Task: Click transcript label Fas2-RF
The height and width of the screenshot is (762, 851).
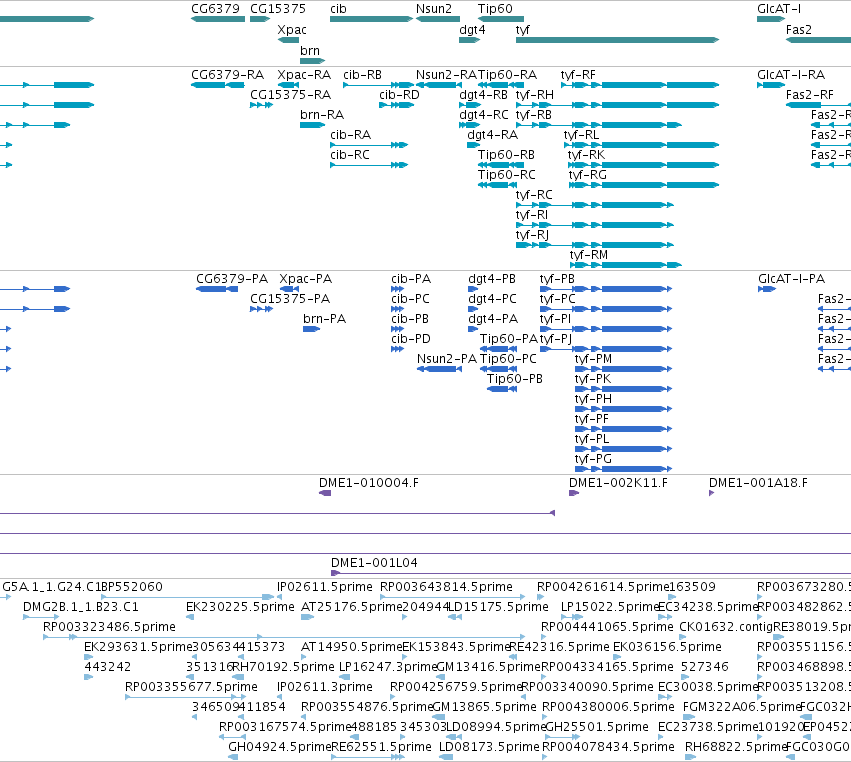Action: coord(809,95)
